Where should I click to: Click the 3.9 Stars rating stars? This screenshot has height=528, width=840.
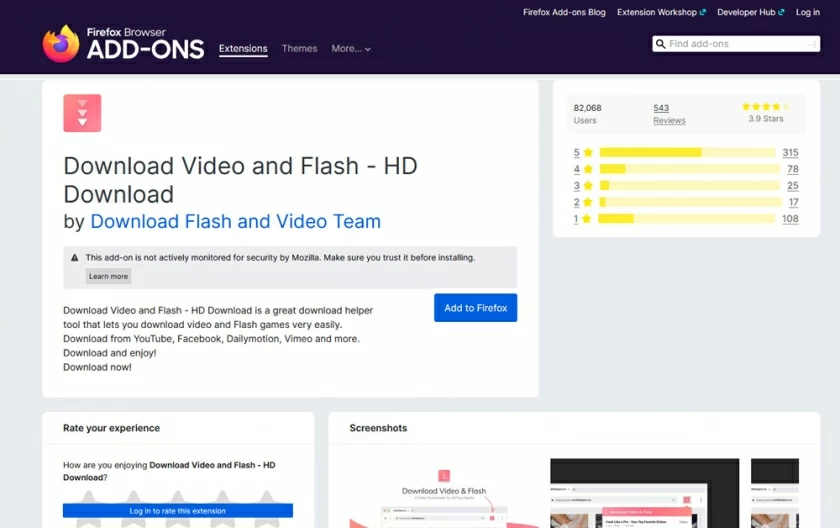pos(766,107)
